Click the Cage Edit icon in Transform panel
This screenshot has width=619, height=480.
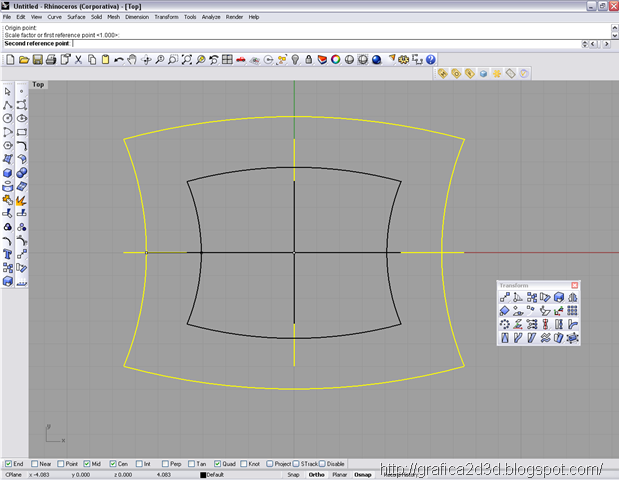click(x=572, y=338)
